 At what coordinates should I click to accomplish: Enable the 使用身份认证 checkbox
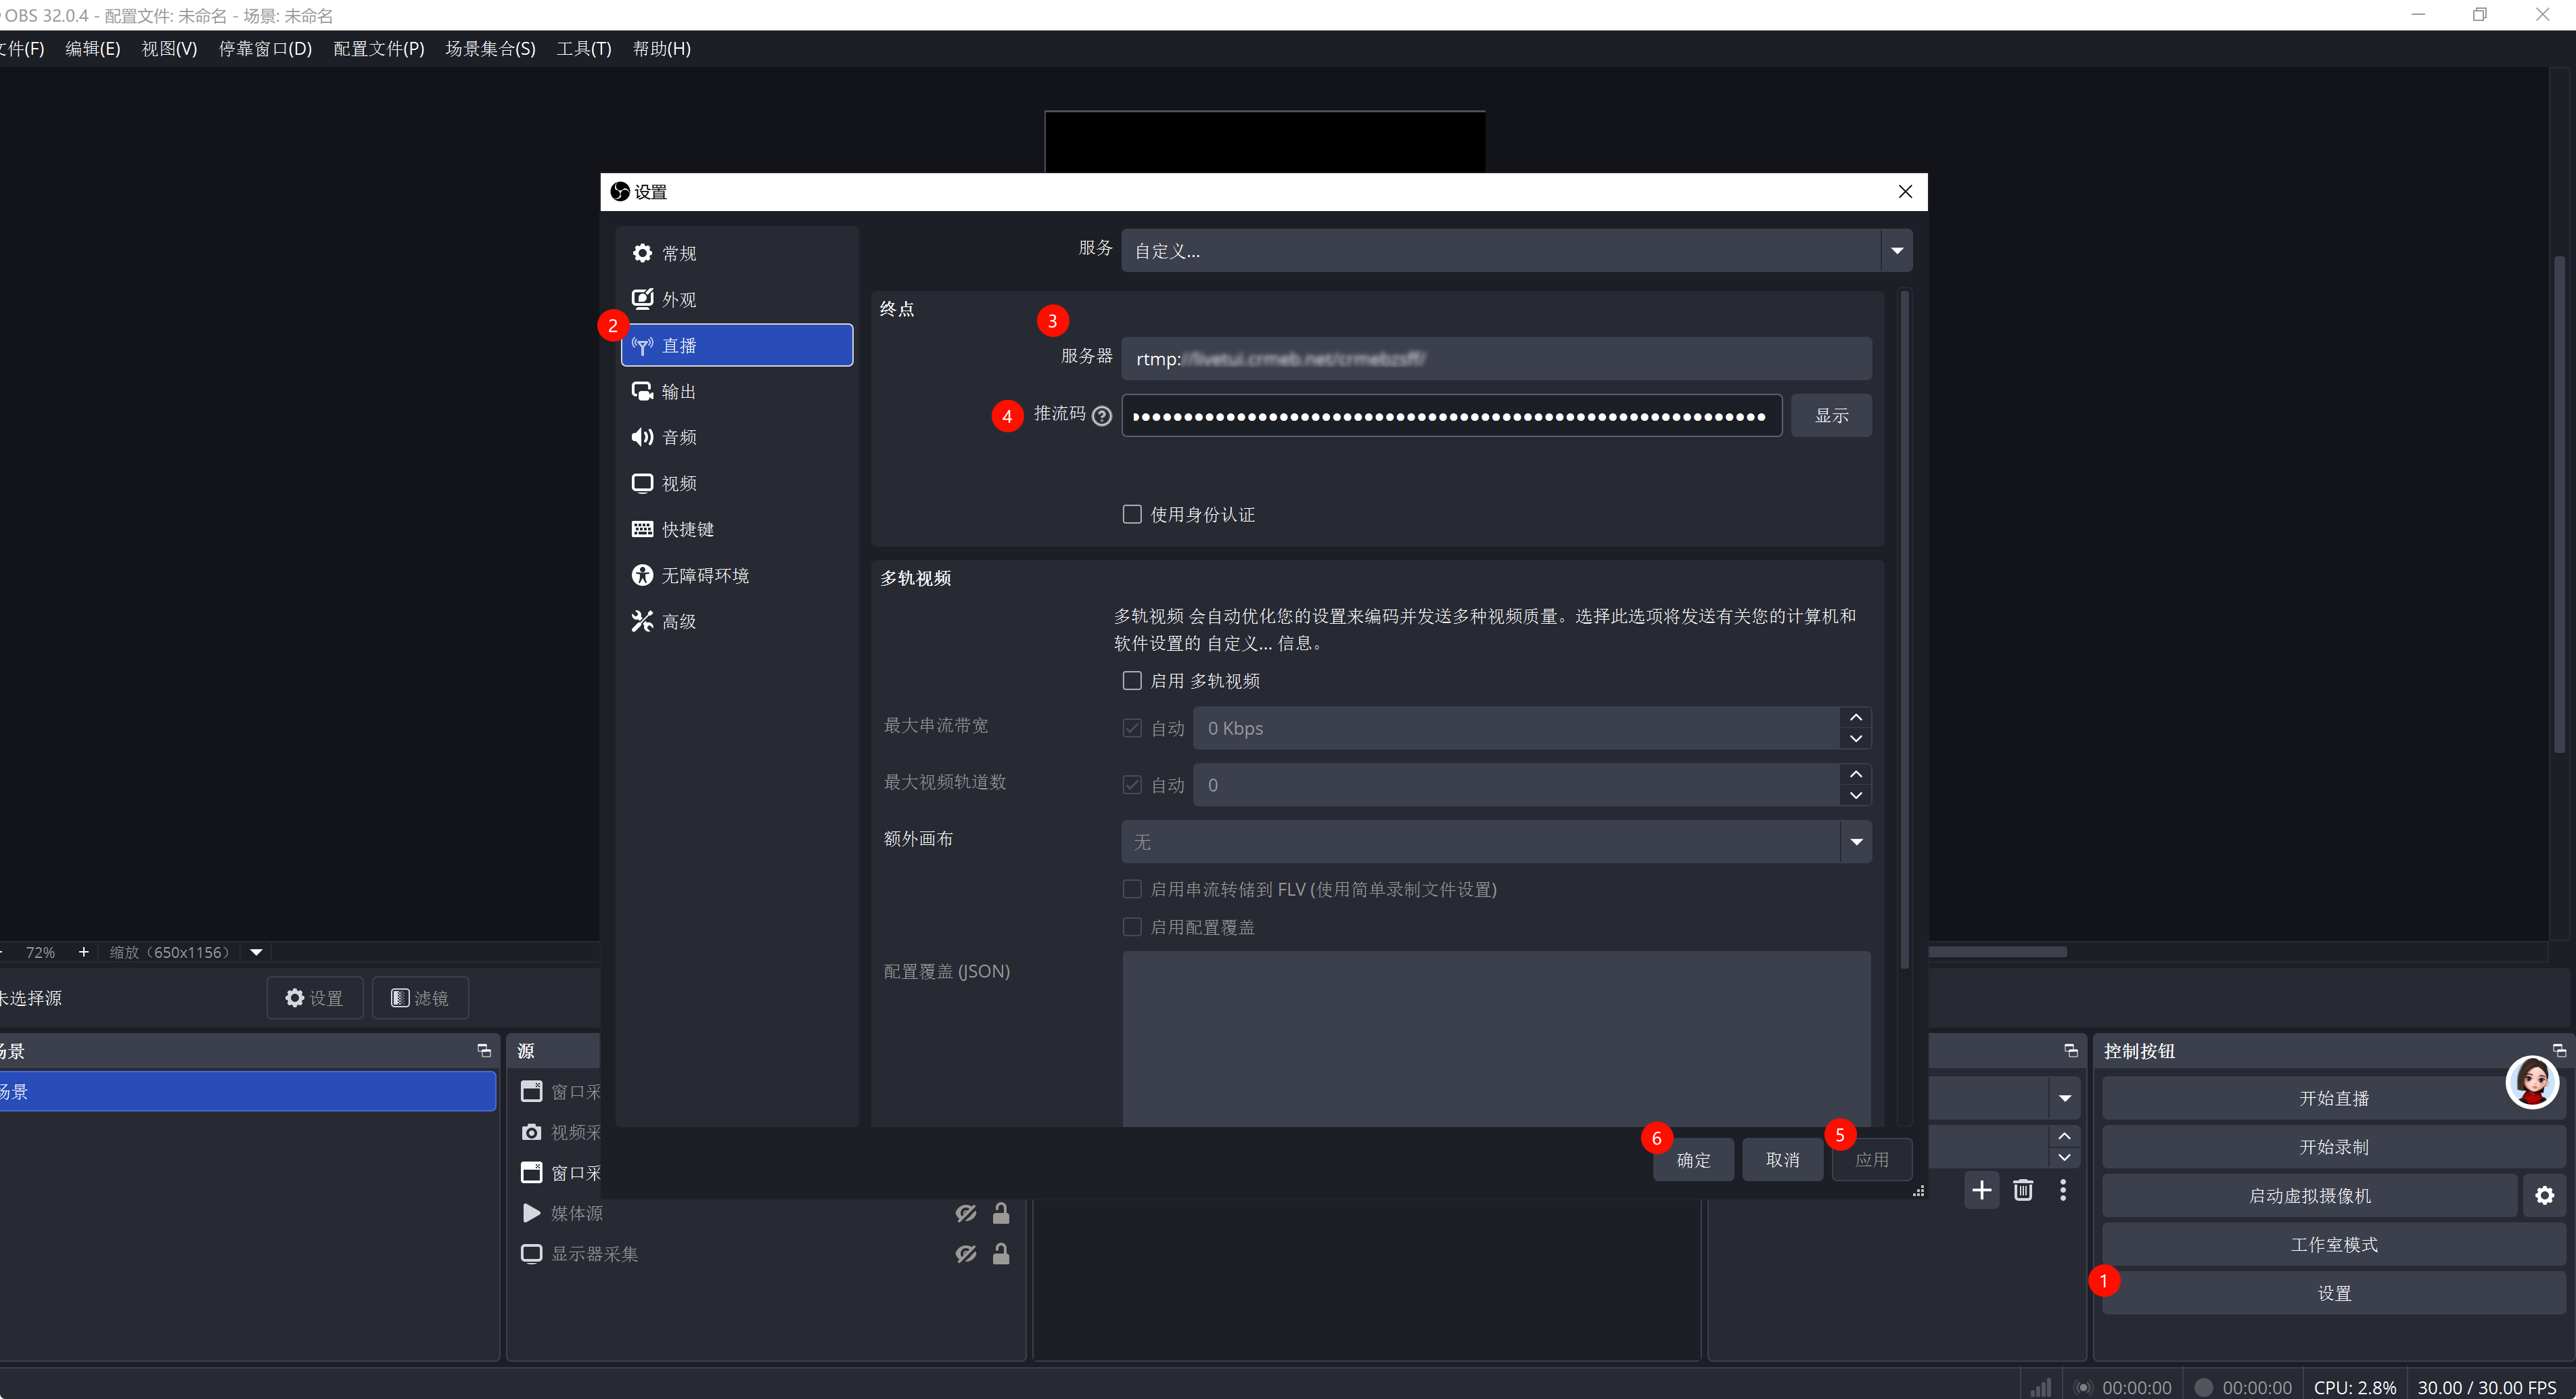click(1132, 514)
